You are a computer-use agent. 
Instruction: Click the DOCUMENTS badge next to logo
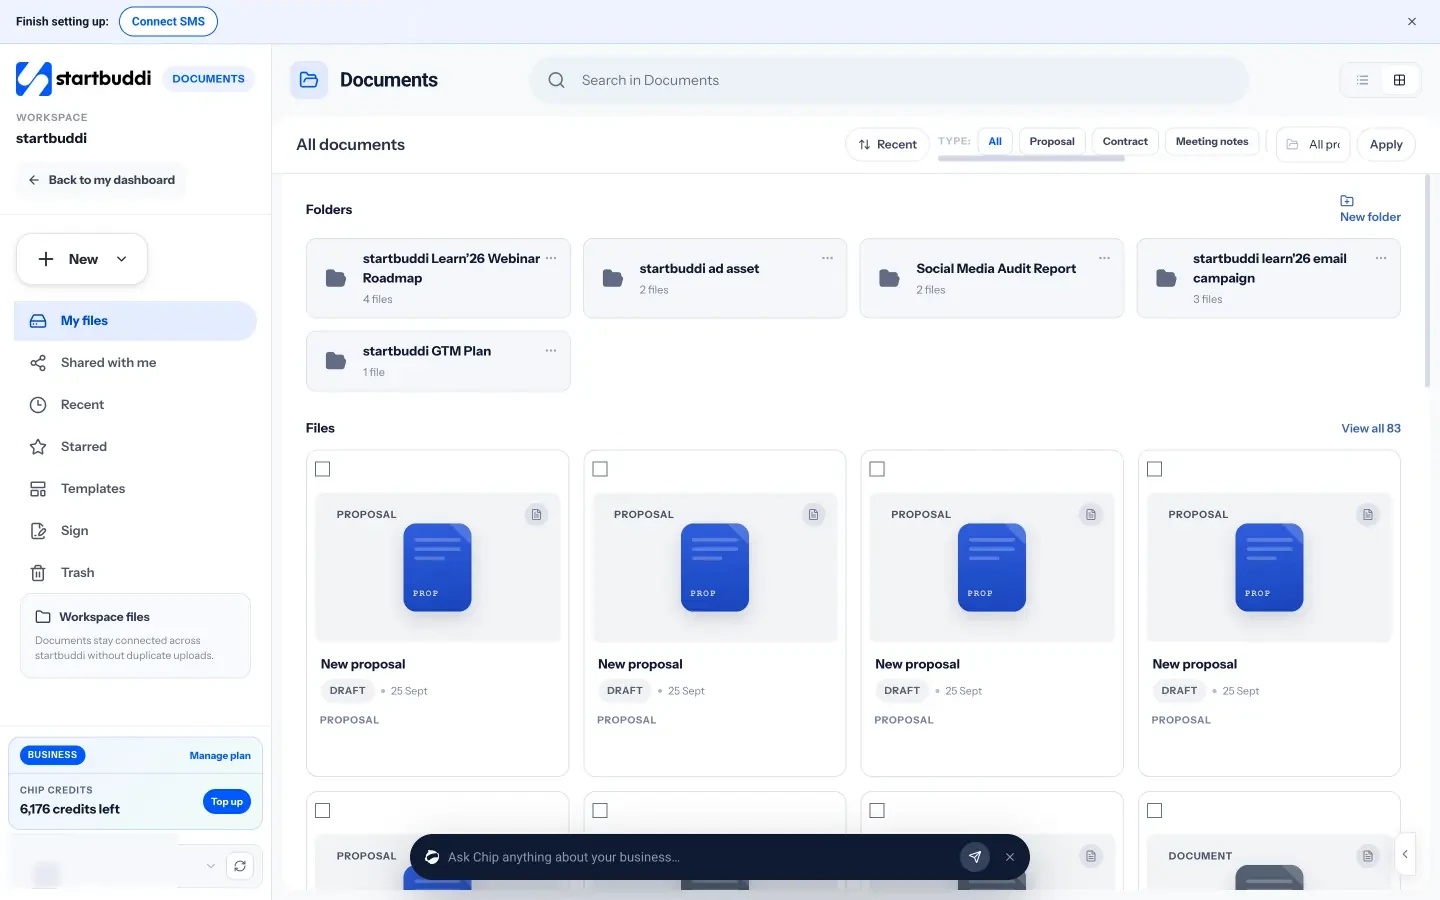click(x=208, y=79)
